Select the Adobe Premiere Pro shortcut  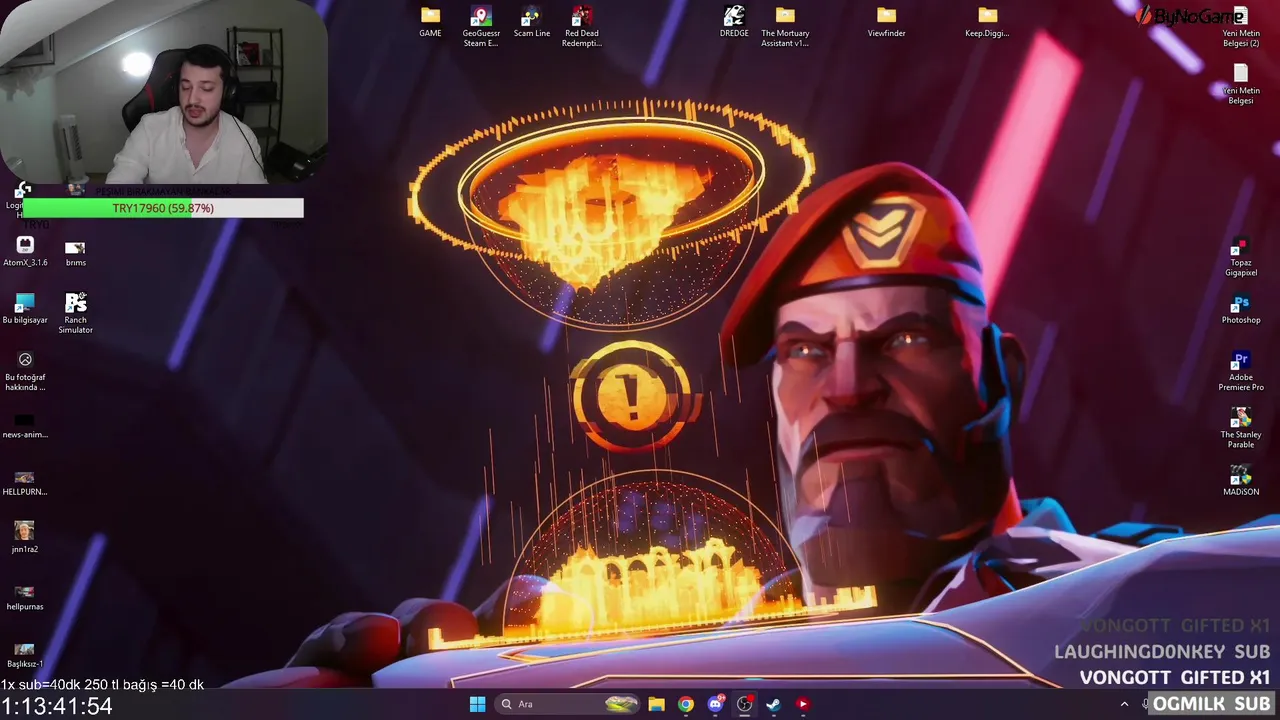click(x=1241, y=371)
